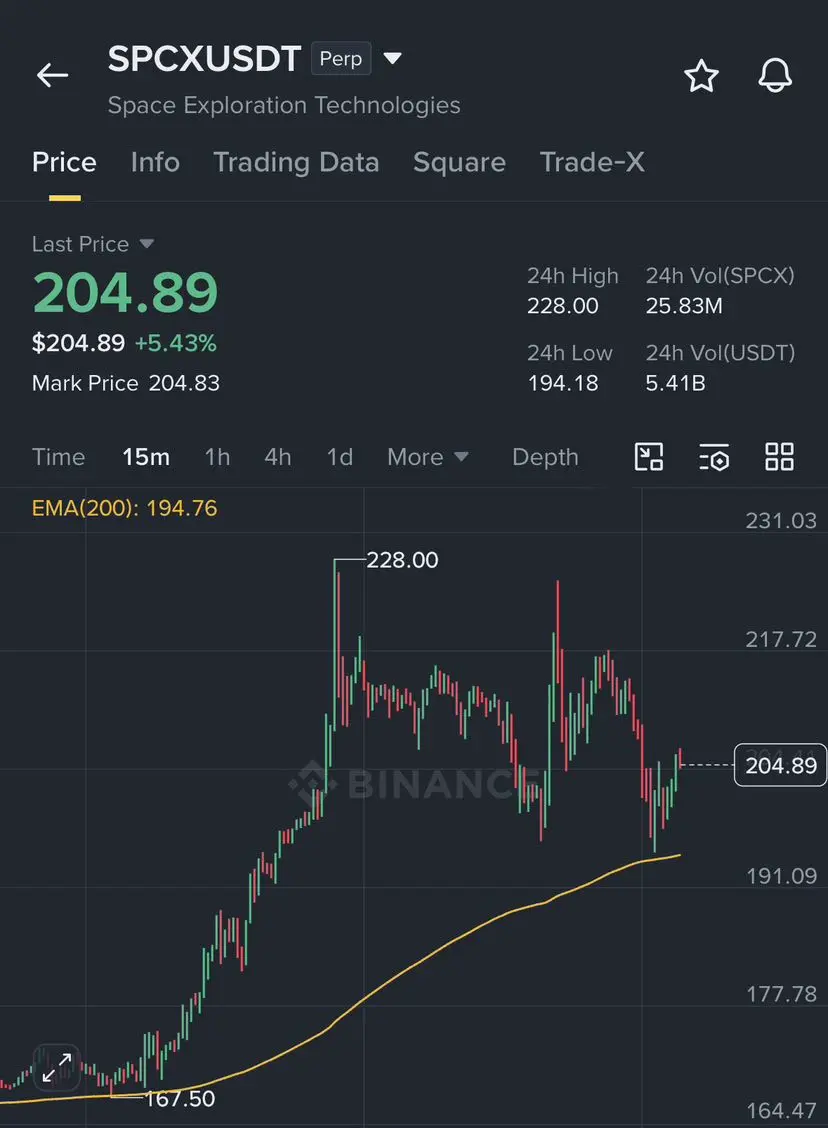Open the Trade-X tab
Viewport: 828px width, 1128px height.
(592, 163)
